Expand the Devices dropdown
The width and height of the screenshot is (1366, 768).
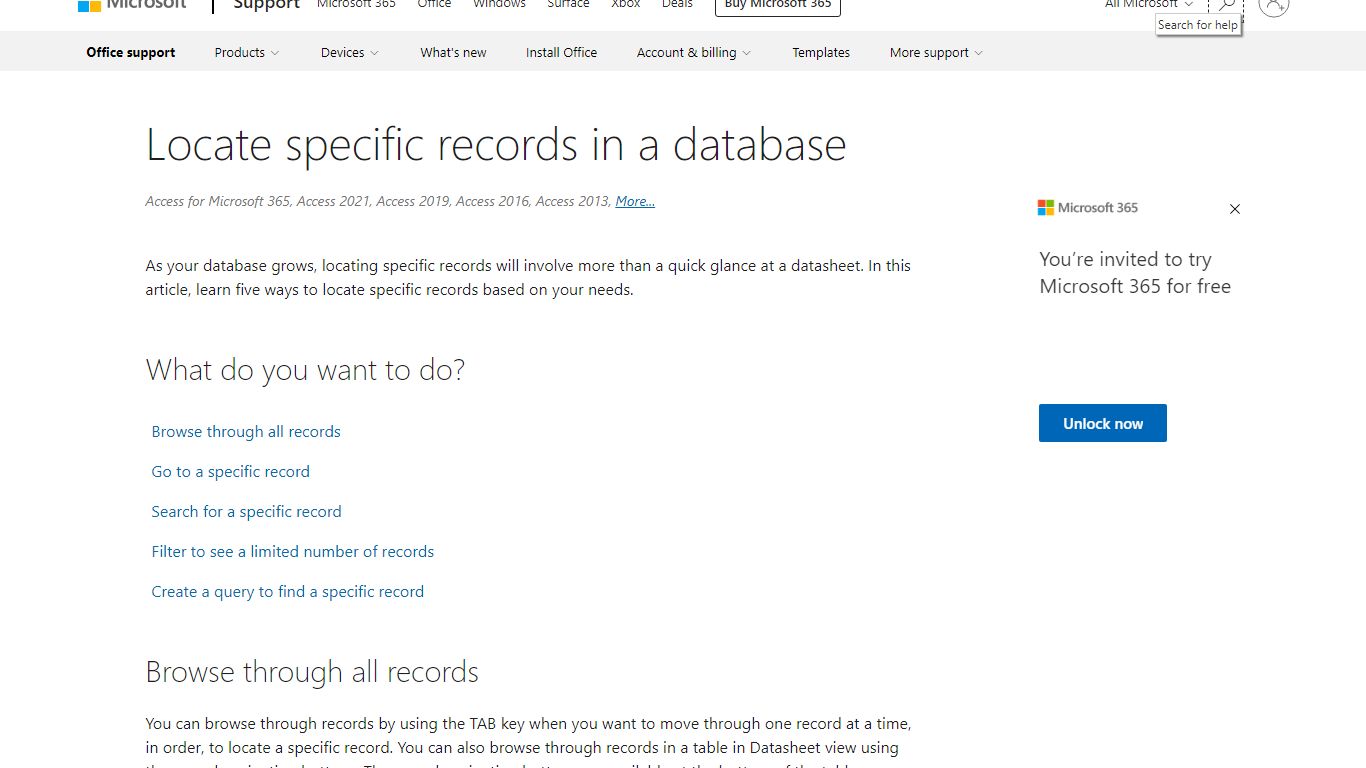tap(350, 52)
